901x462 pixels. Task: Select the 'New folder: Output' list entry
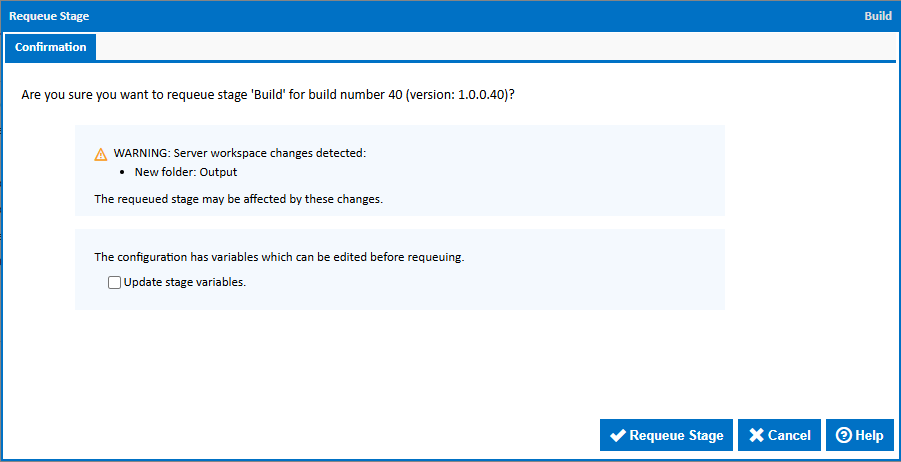click(185, 172)
